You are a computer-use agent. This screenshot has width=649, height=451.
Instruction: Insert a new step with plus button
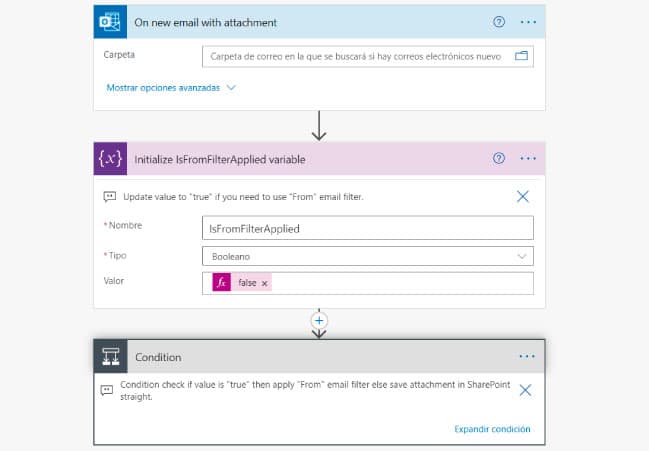coord(320,320)
